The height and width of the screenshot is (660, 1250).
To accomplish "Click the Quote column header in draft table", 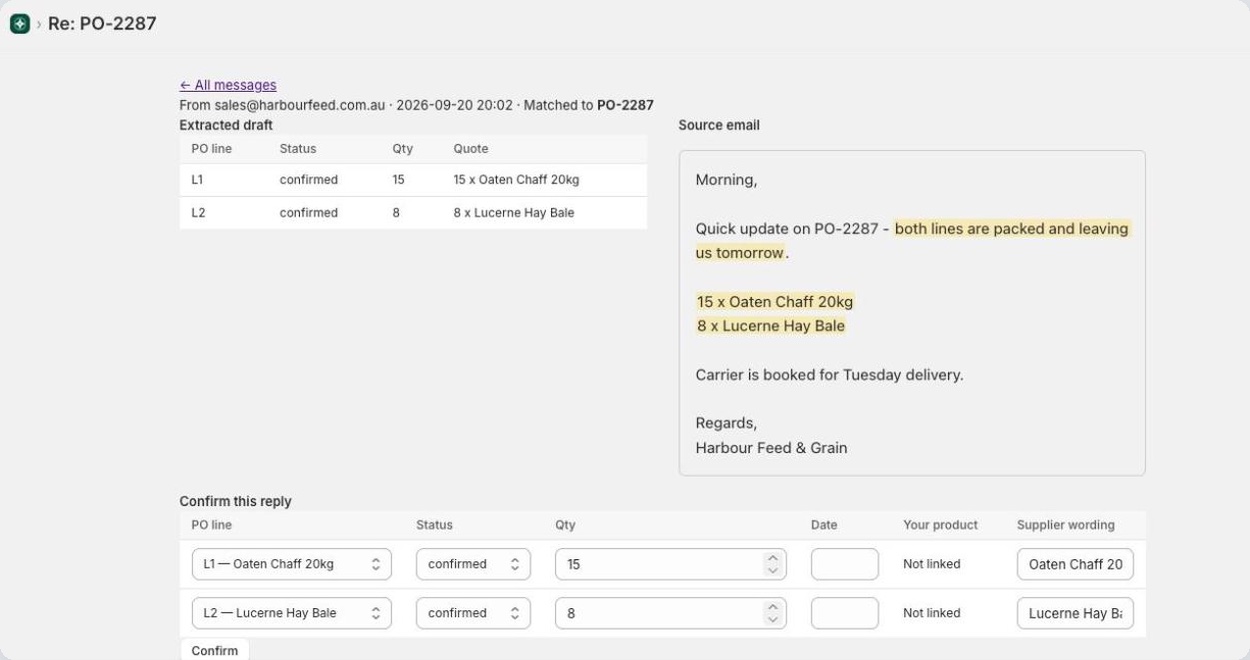I will click(x=471, y=149).
